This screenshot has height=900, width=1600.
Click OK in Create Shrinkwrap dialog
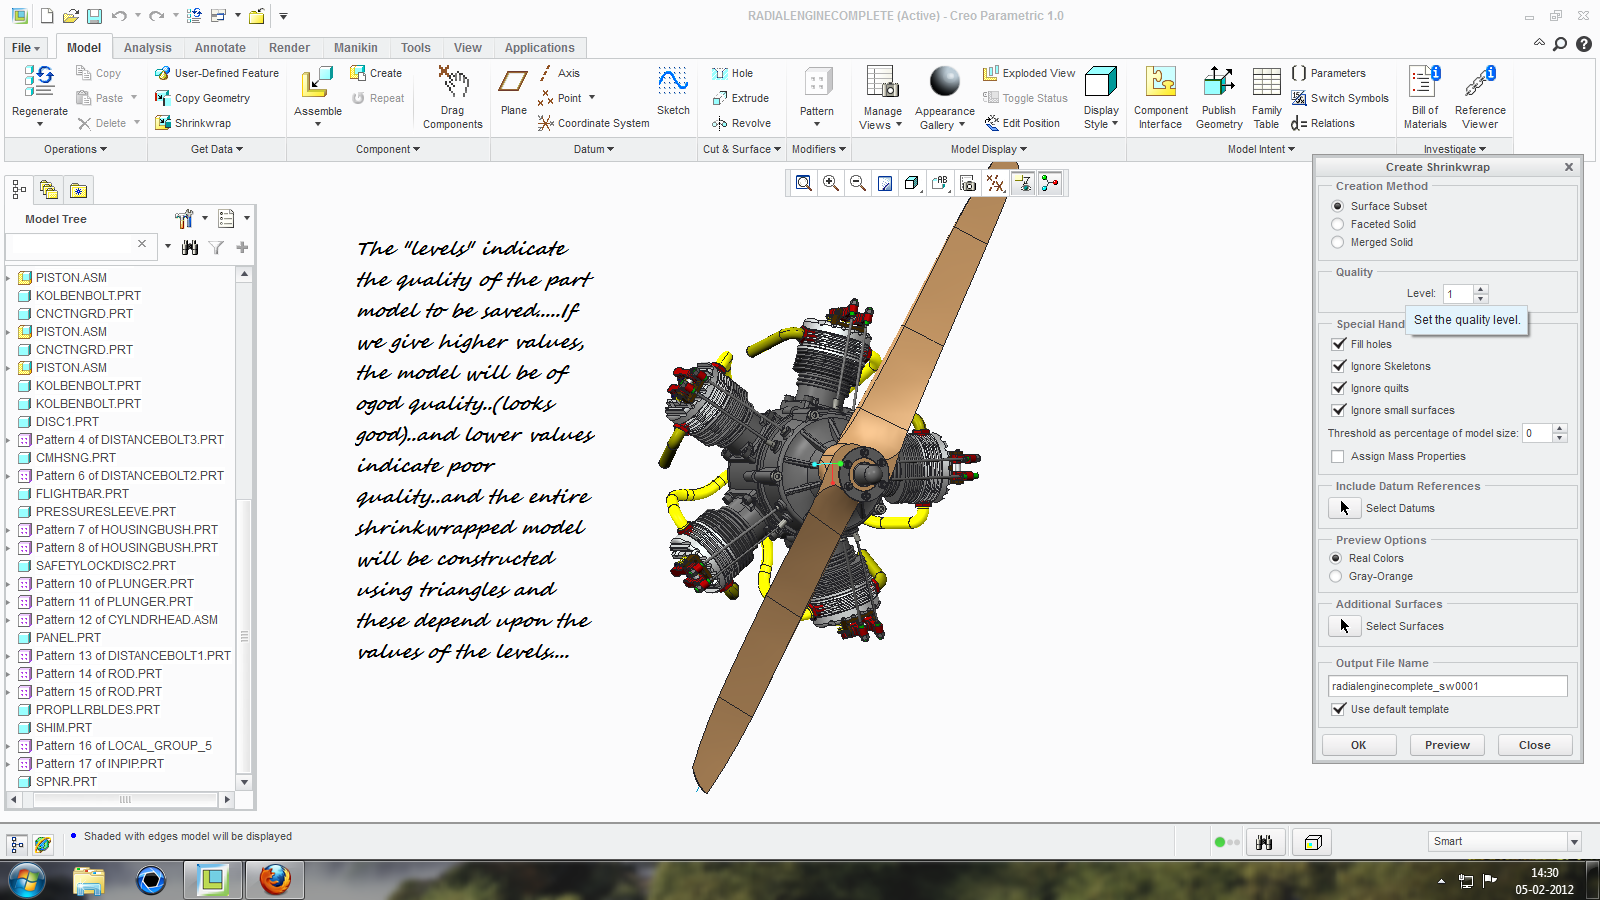pyautogui.click(x=1358, y=745)
